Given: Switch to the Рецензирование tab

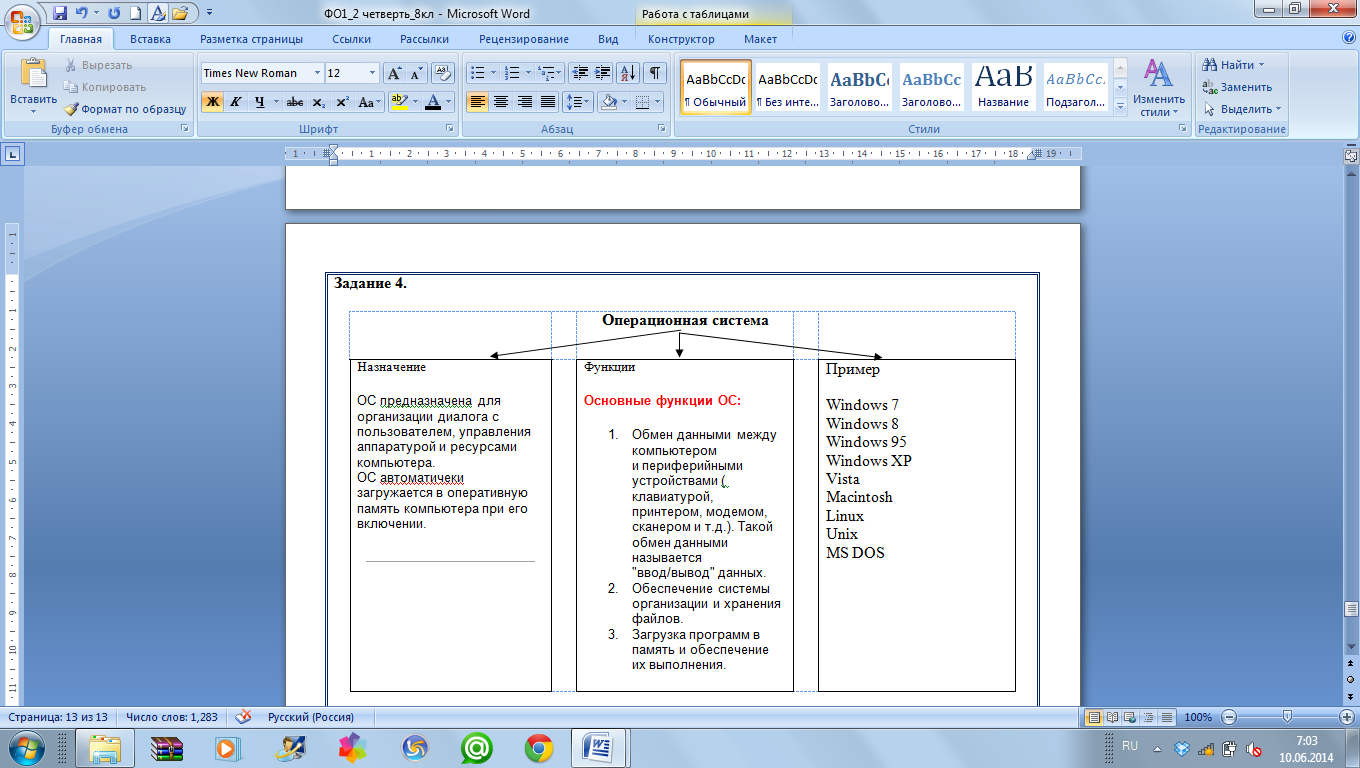Looking at the screenshot, I should (524, 39).
